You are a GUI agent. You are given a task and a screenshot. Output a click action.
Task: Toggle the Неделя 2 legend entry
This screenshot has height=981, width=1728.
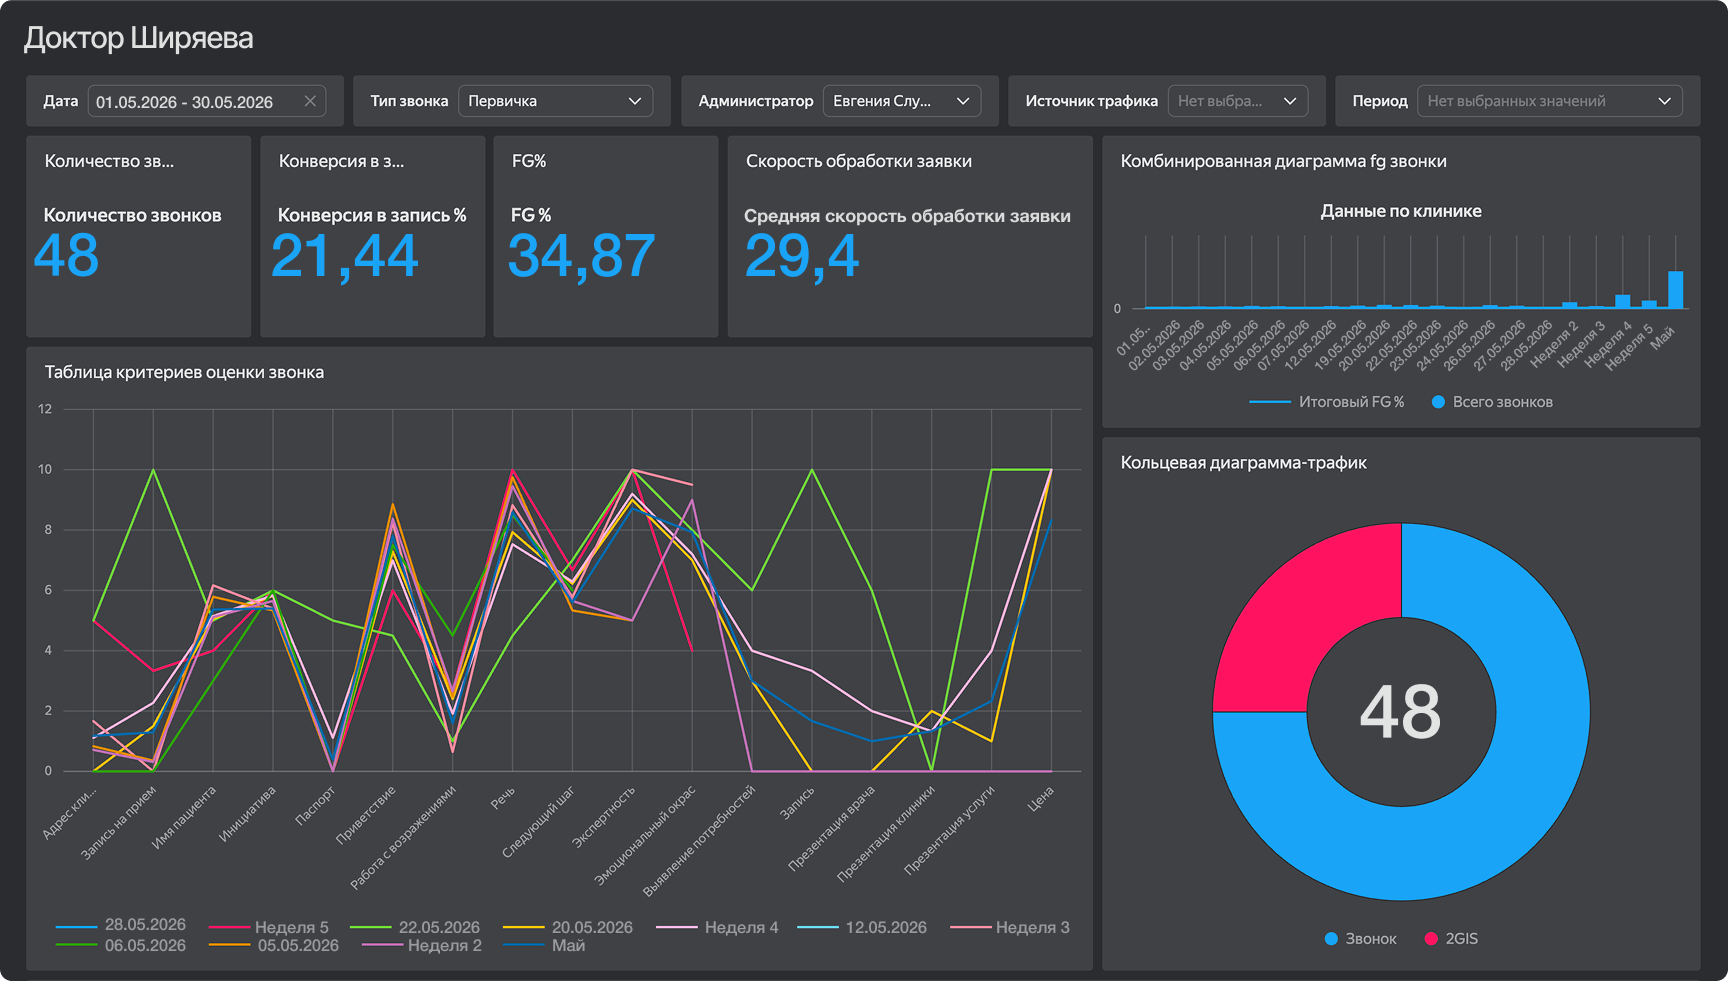pos(422,945)
